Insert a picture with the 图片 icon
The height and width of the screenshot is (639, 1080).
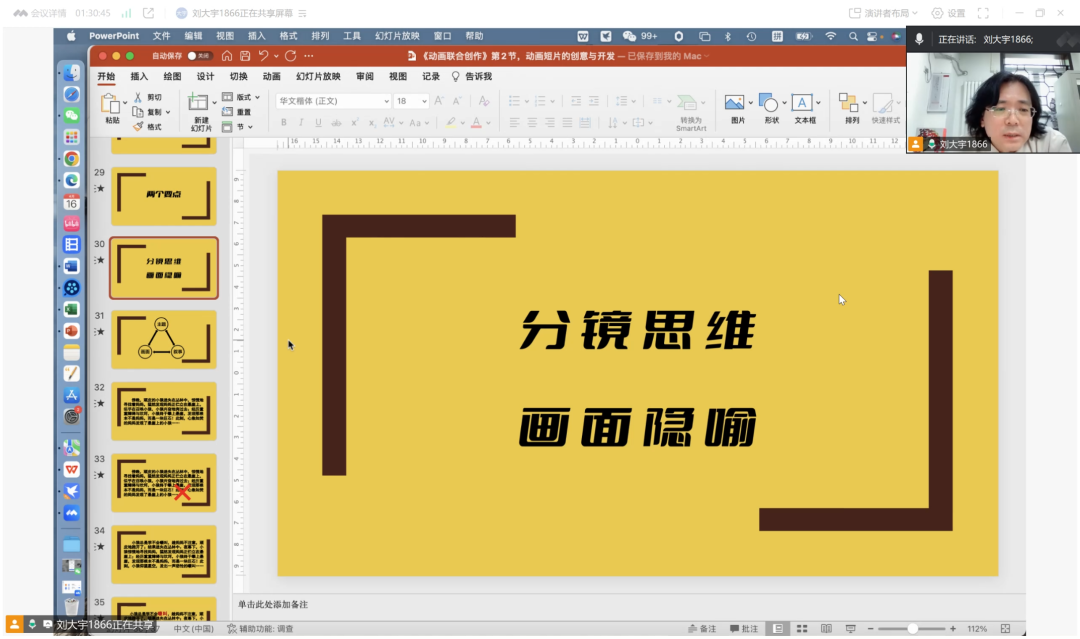(735, 103)
